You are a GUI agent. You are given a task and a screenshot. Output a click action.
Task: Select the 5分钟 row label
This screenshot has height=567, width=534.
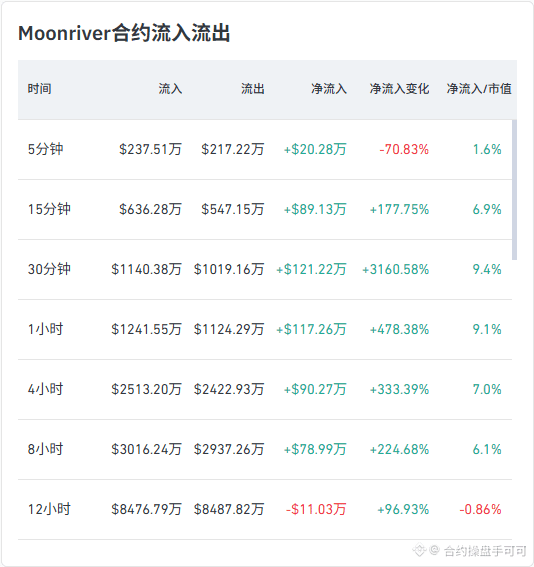pyautogui.click(x=46, y=149)
